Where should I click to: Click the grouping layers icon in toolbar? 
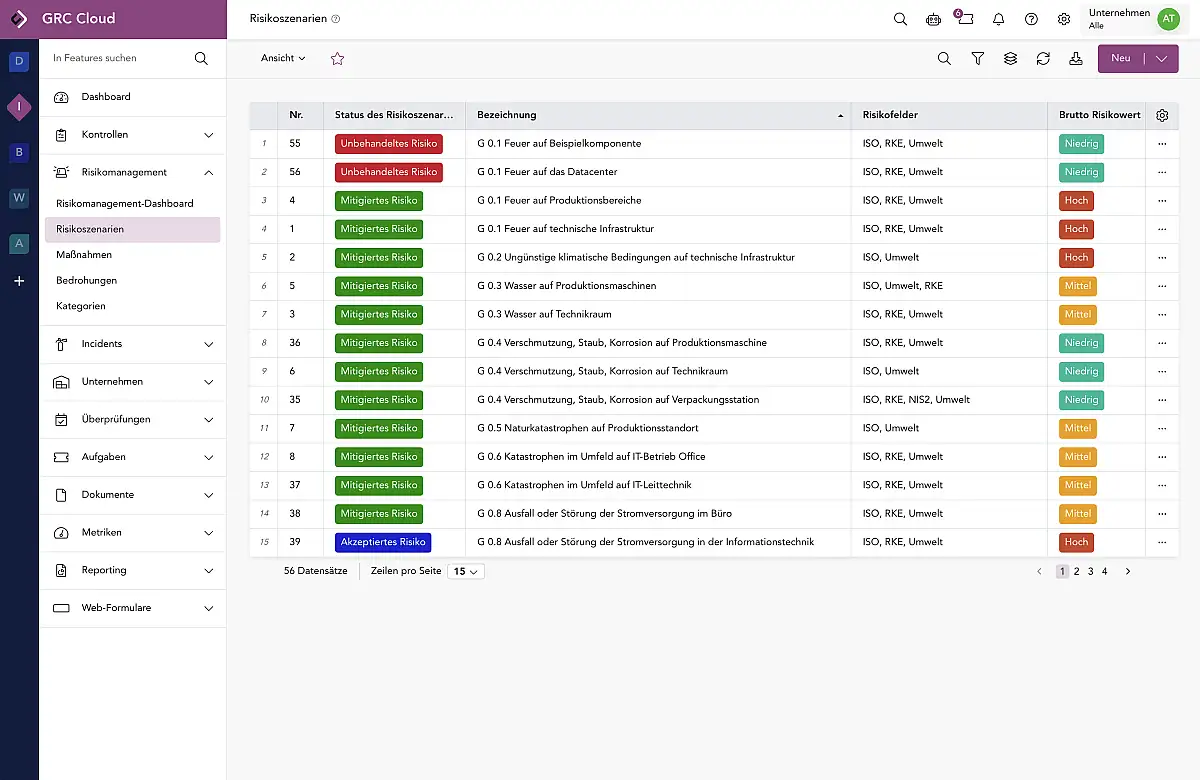[x=1010, y=59]
